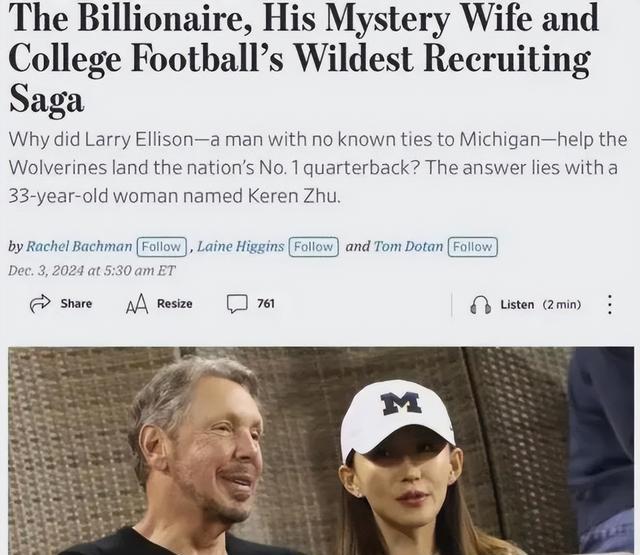
Task: Open Rachel Bachman author page
Action: [79, 246]
